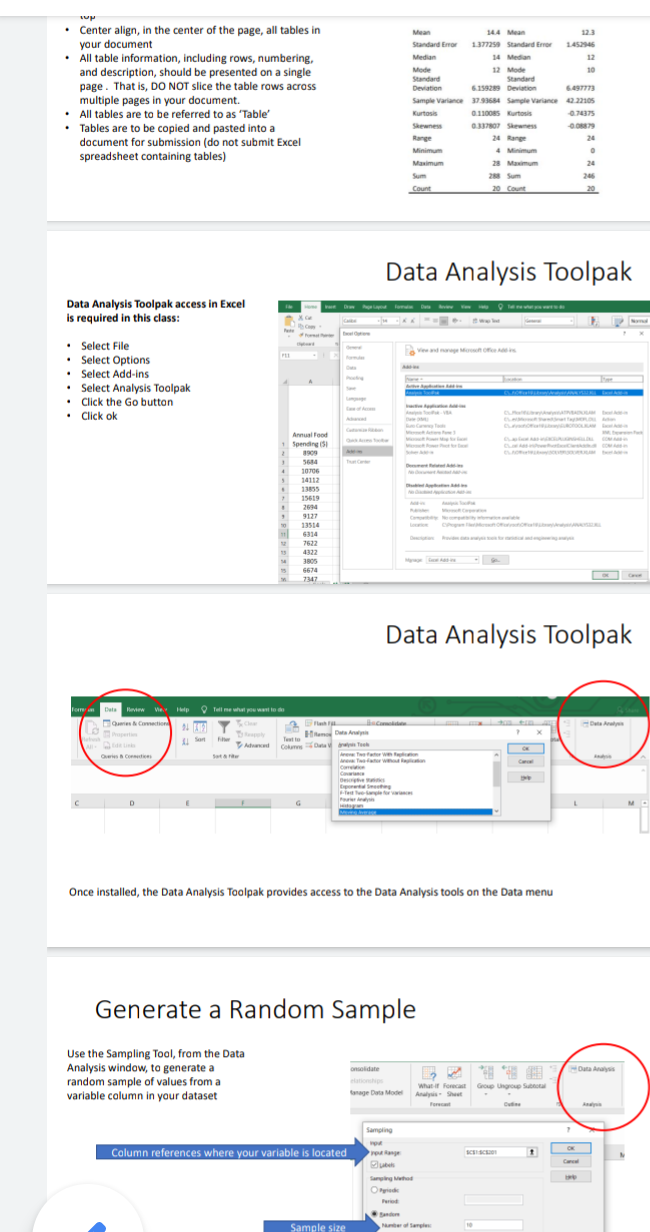This screenshot has width=650, height=1232.
Task: Click the Cut scissors icon in the Clipboard group
Action: click(302, 317)
